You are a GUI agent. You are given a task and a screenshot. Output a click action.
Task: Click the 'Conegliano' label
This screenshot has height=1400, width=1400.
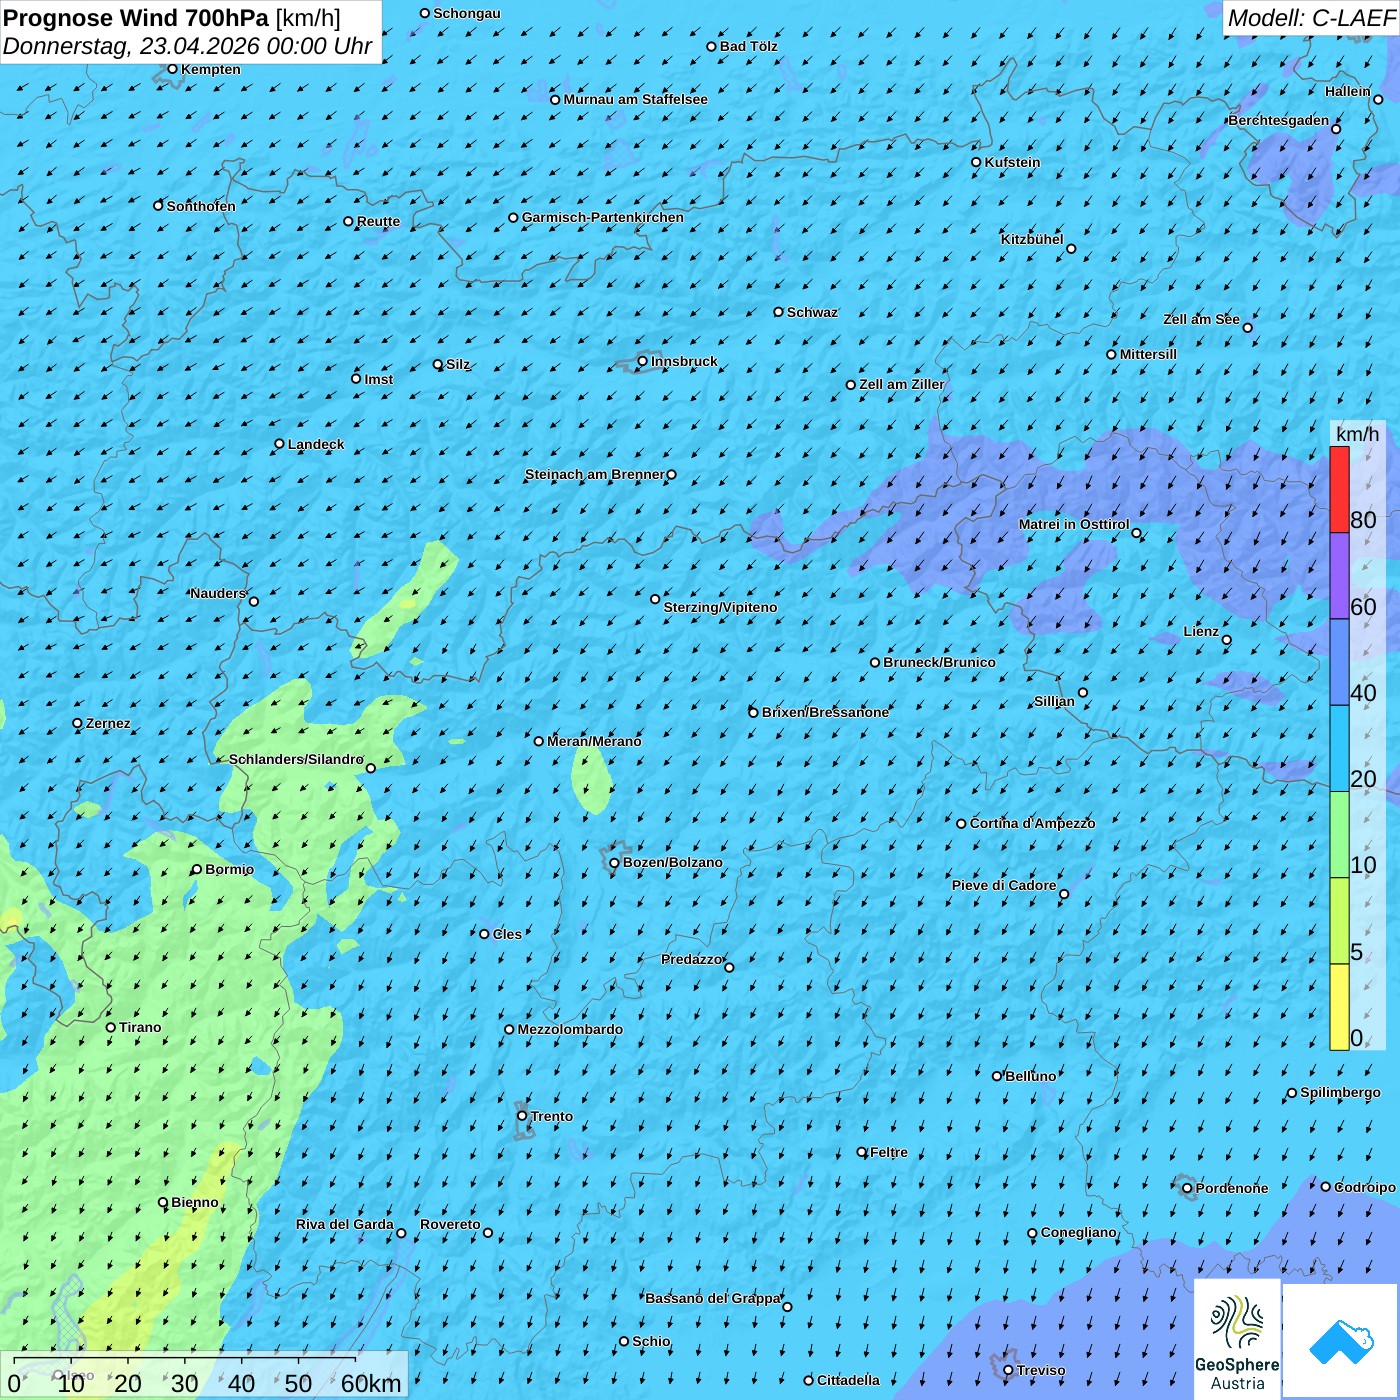pyautogui.click(x=1079, y=1232)
